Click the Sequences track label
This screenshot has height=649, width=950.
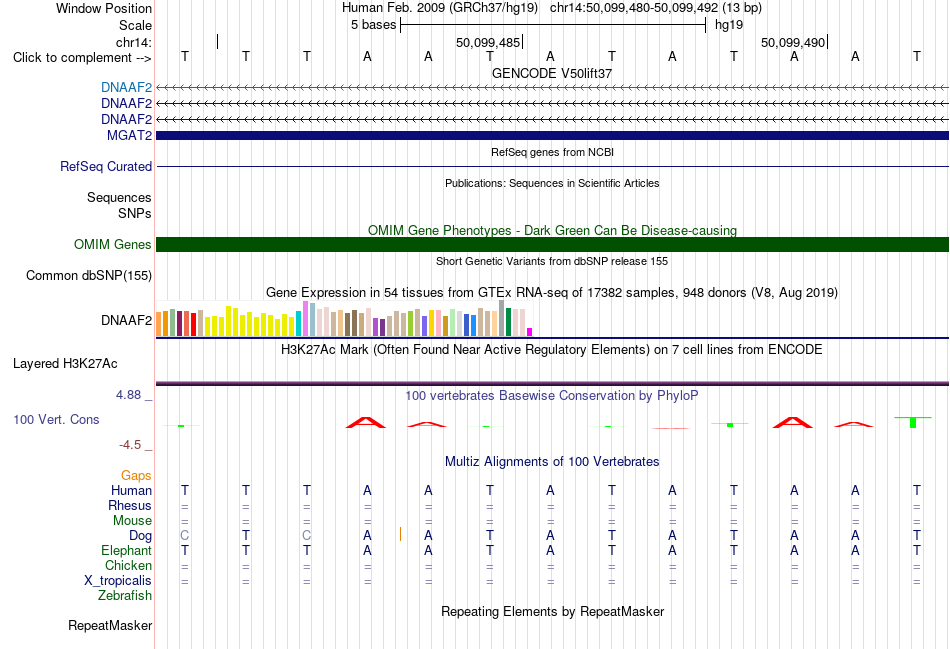tap(119, 198)
